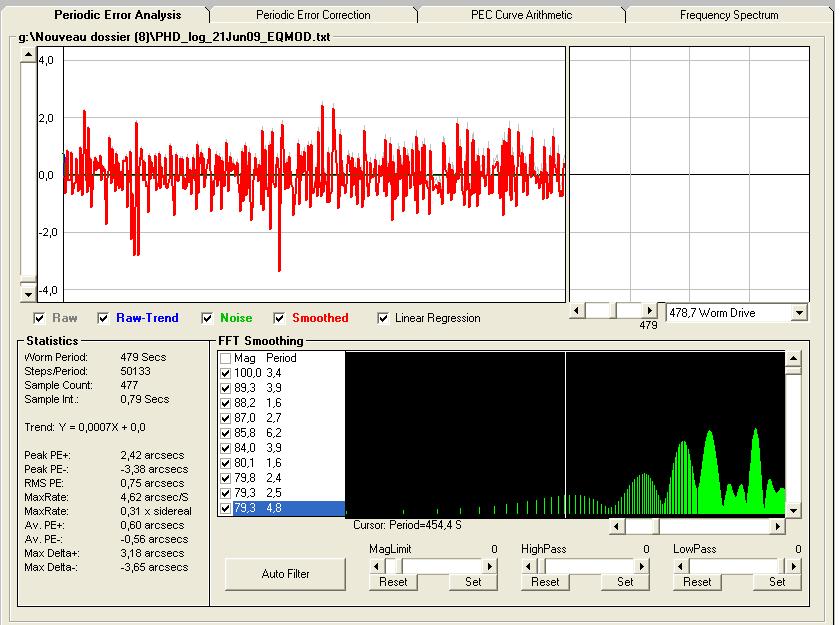840x625 pixels.
Task: Click the RMS PE value 0,75 arcsecs
Action: tap(152, 483)
